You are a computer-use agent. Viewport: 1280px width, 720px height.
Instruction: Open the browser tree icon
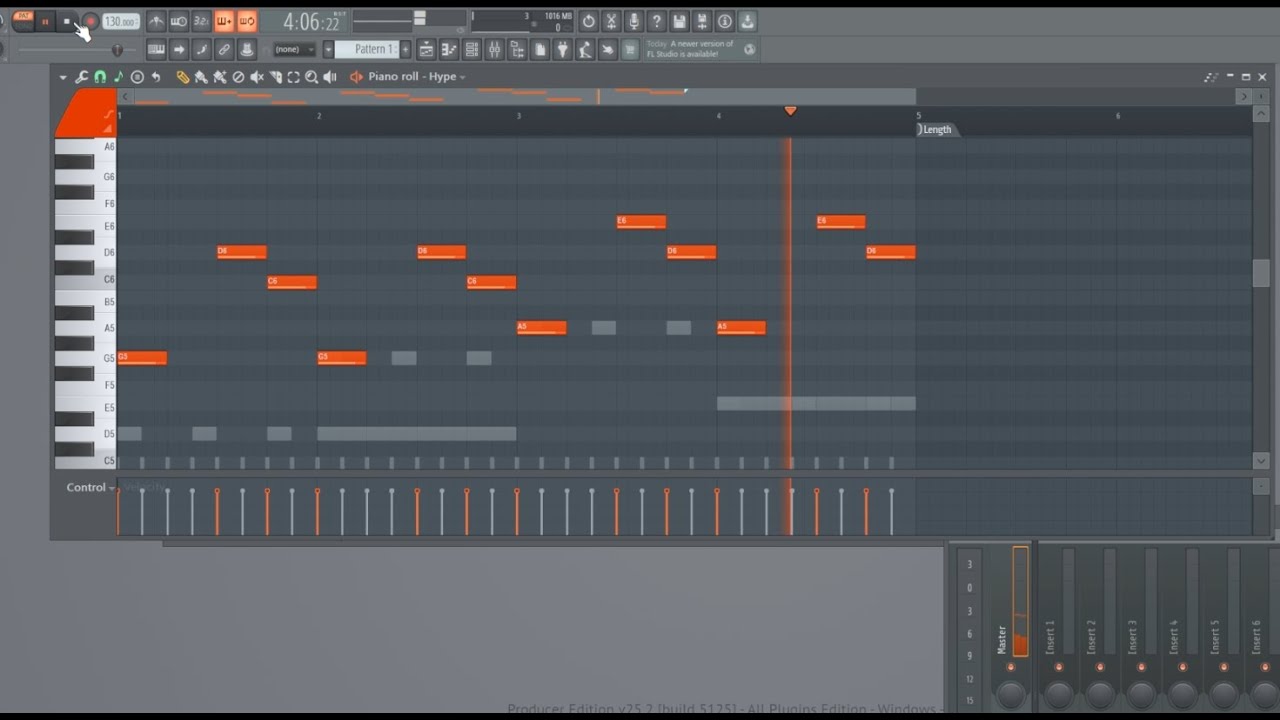click(x=517, y=49)
